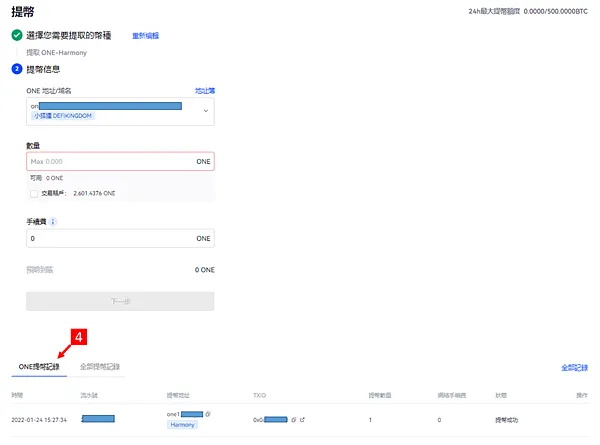Click the 24h limit 0.0000/500.0000BTC text
This screenshot has height=445, width=600.
tap(528, 11)
